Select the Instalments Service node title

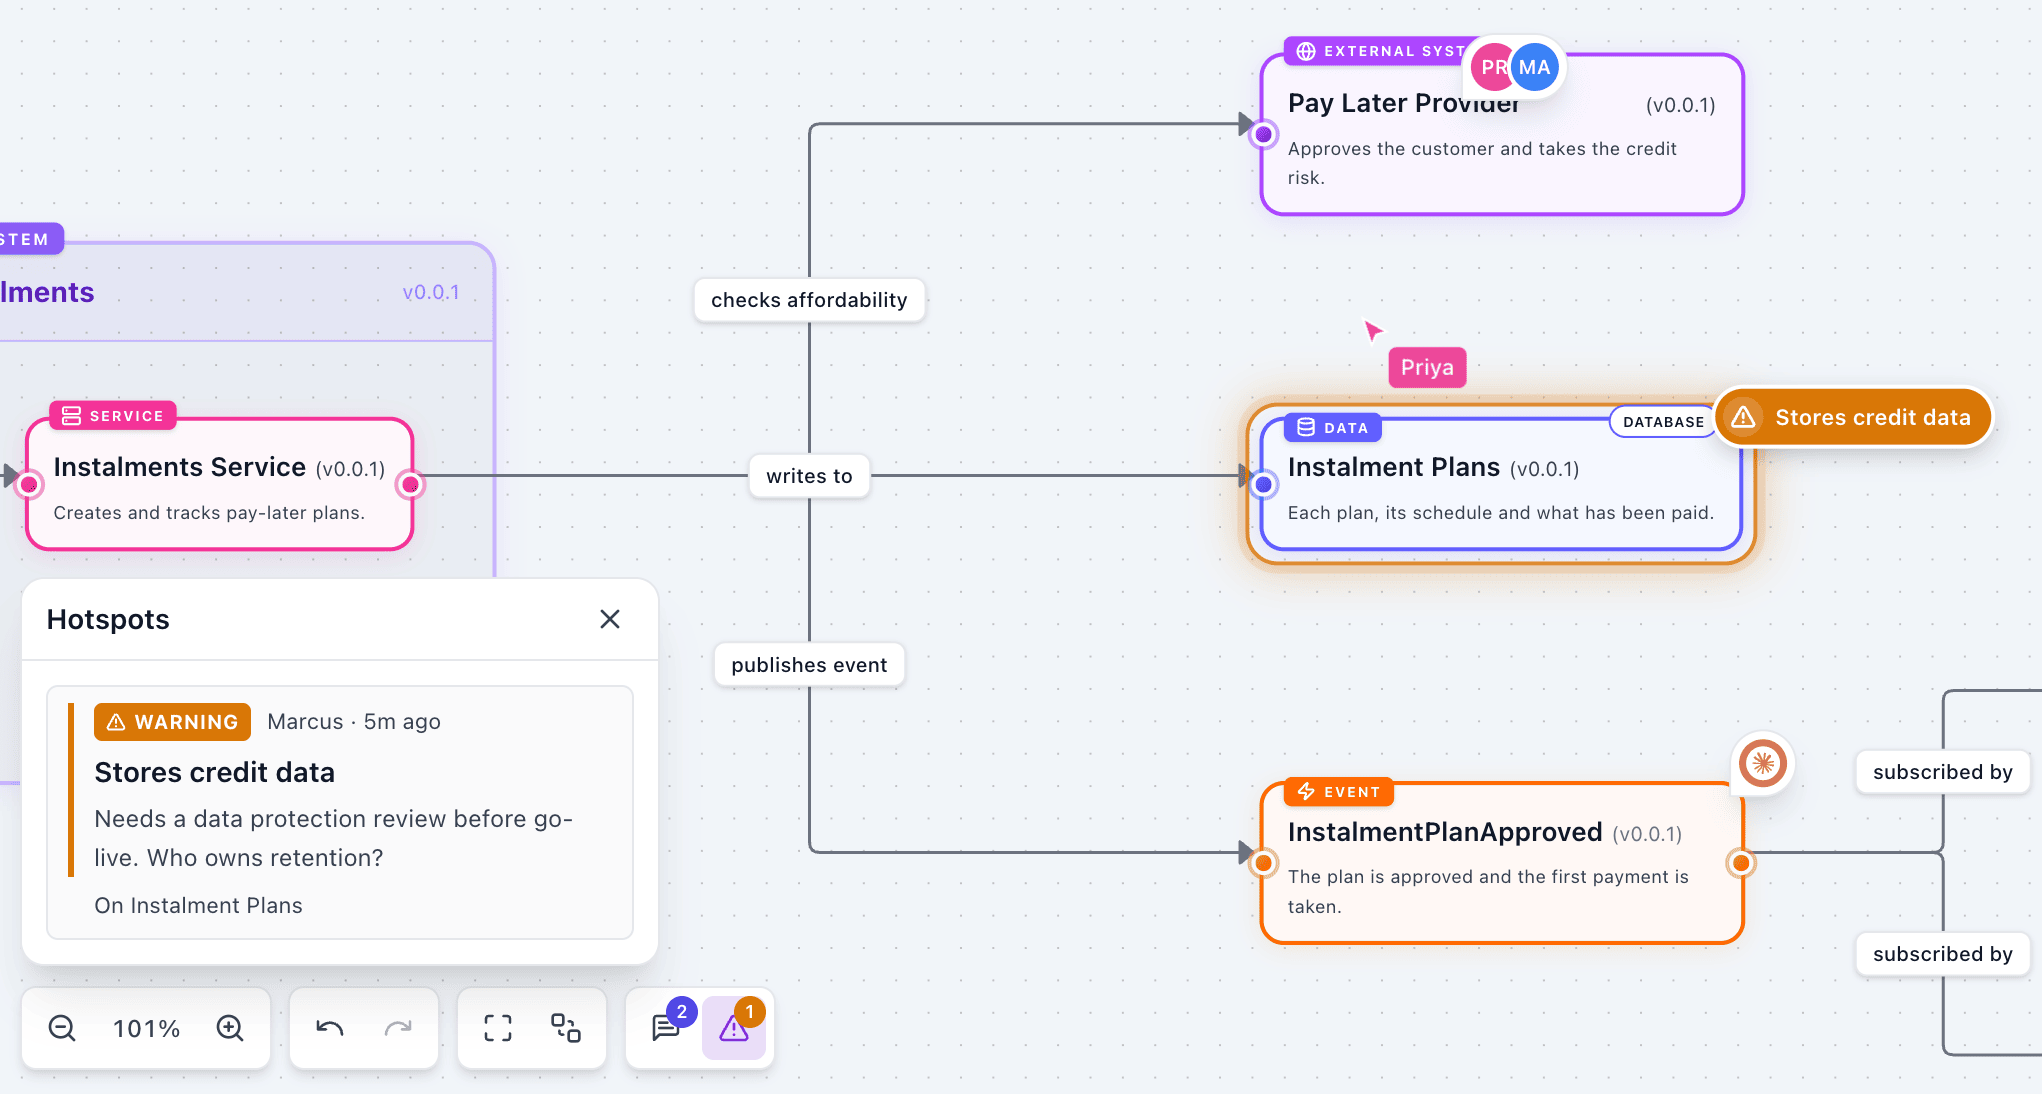180,467
